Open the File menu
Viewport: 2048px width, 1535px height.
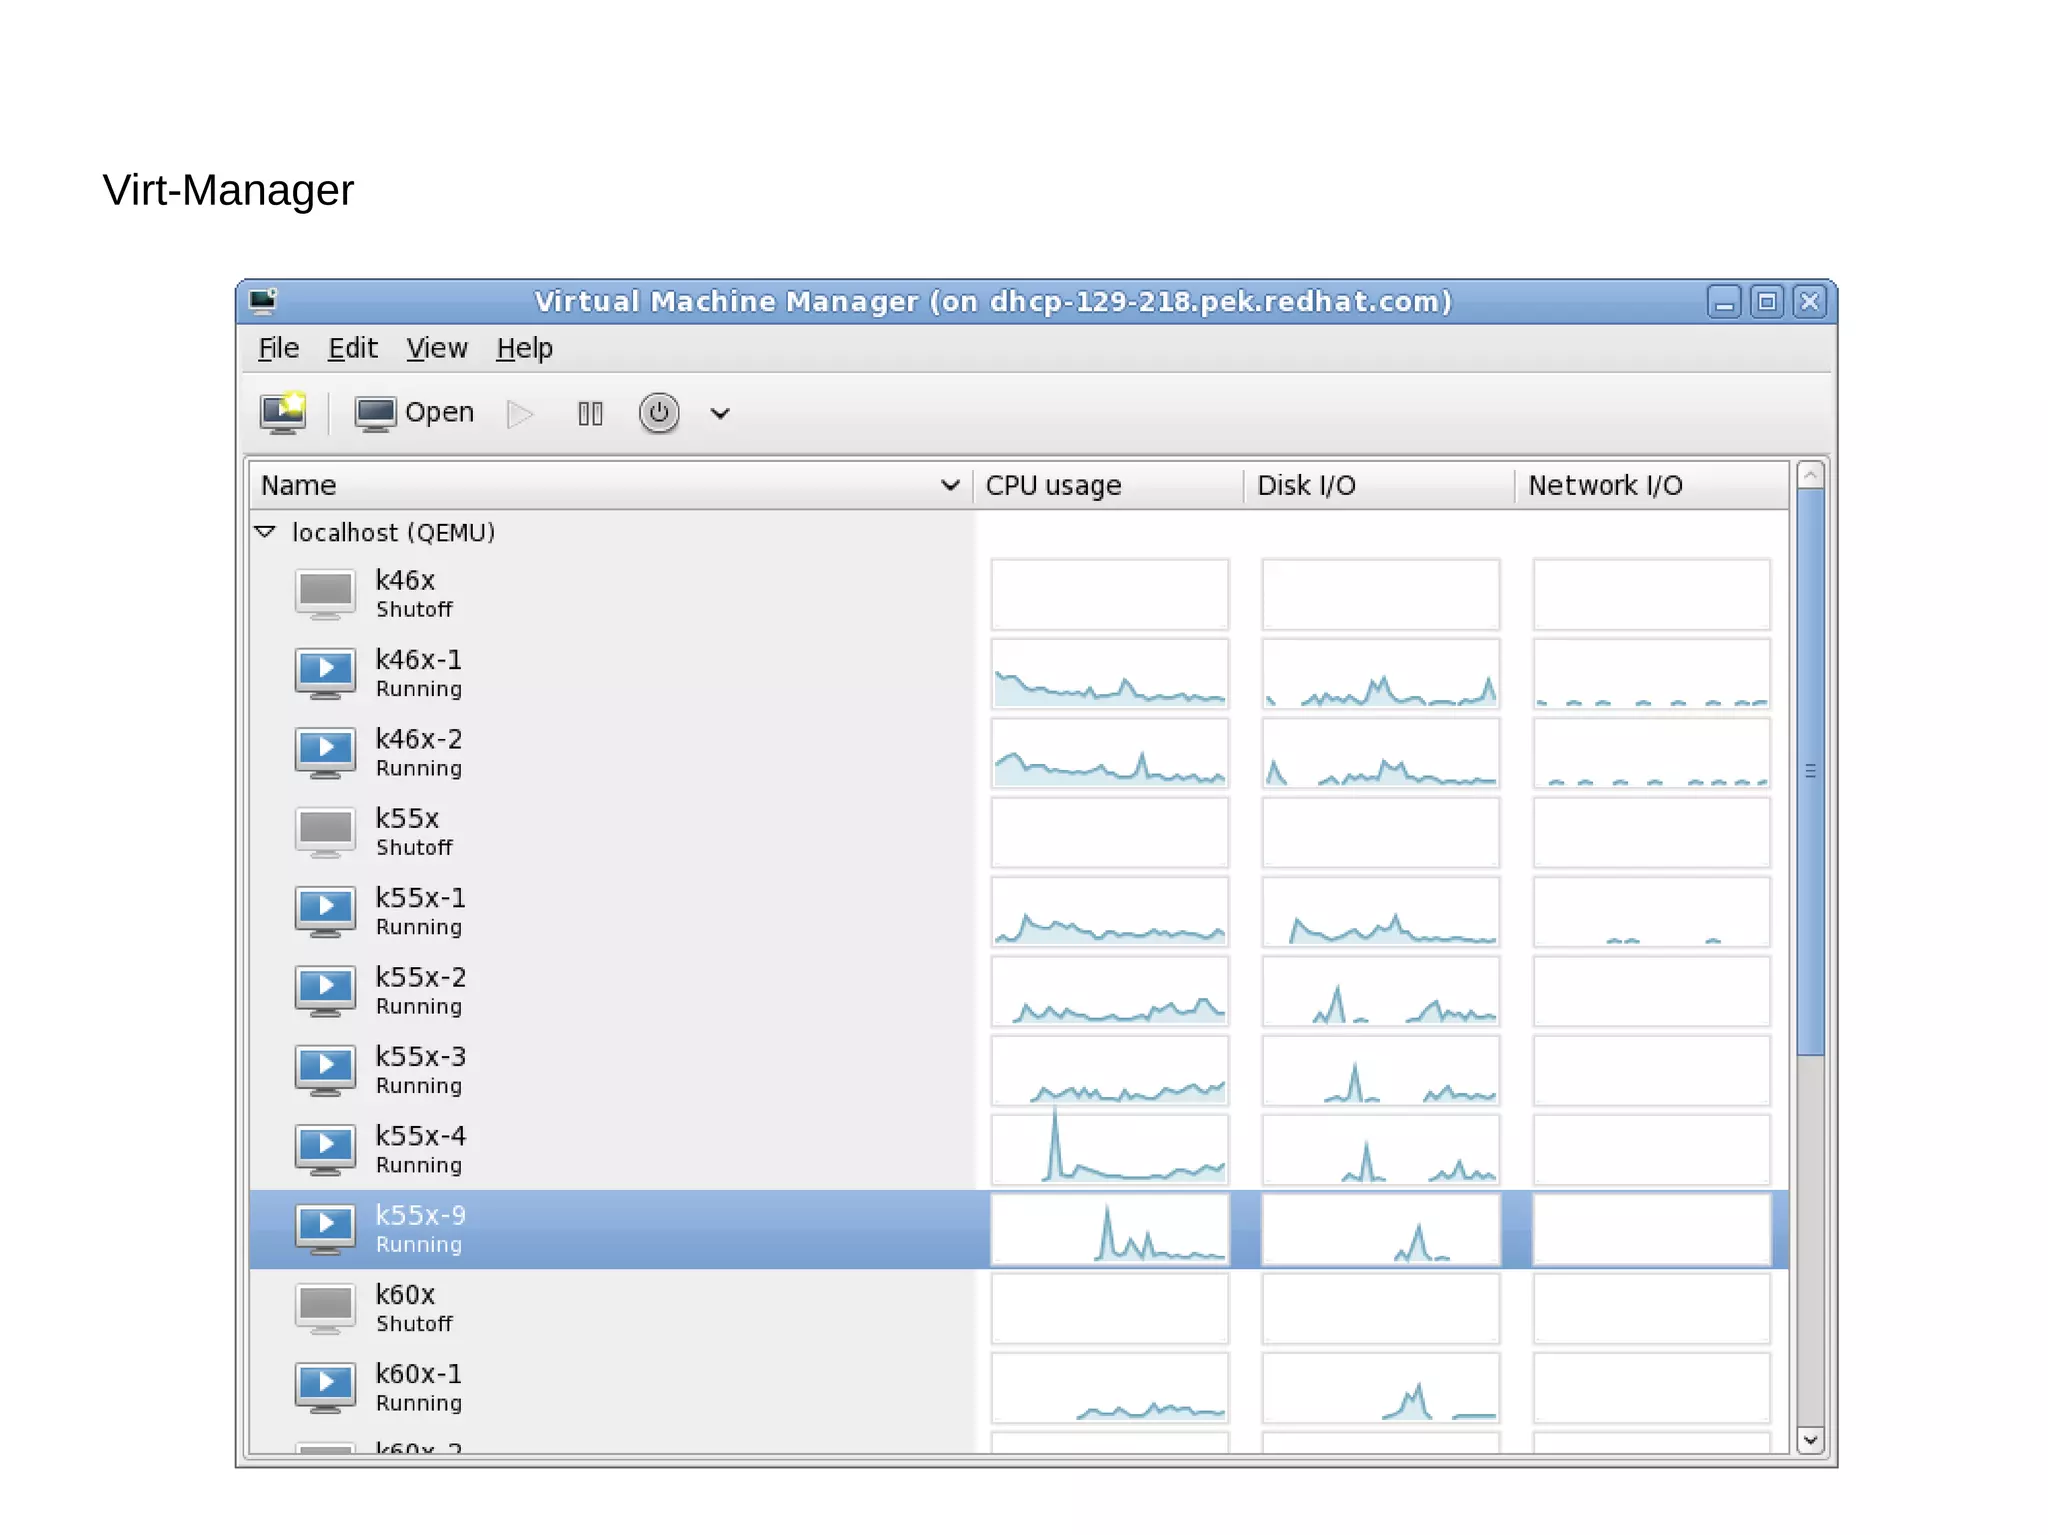coord(278,348)
